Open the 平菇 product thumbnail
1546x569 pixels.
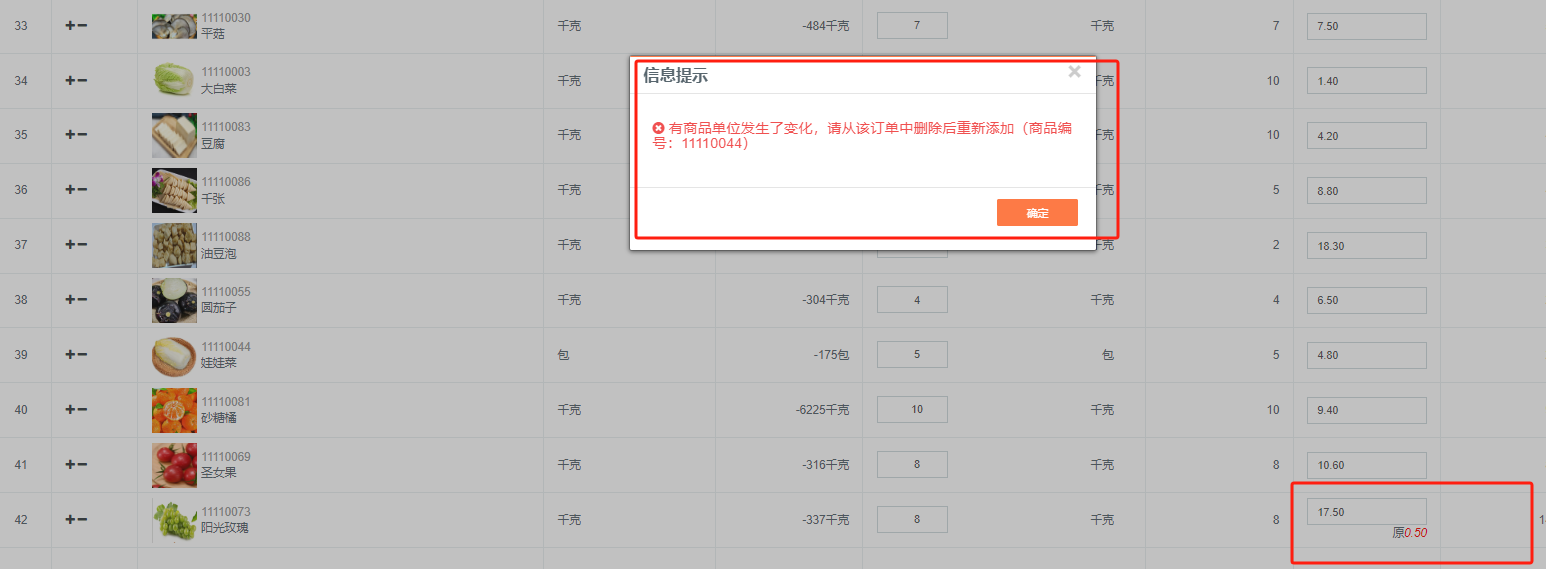(x=174, y=26)
